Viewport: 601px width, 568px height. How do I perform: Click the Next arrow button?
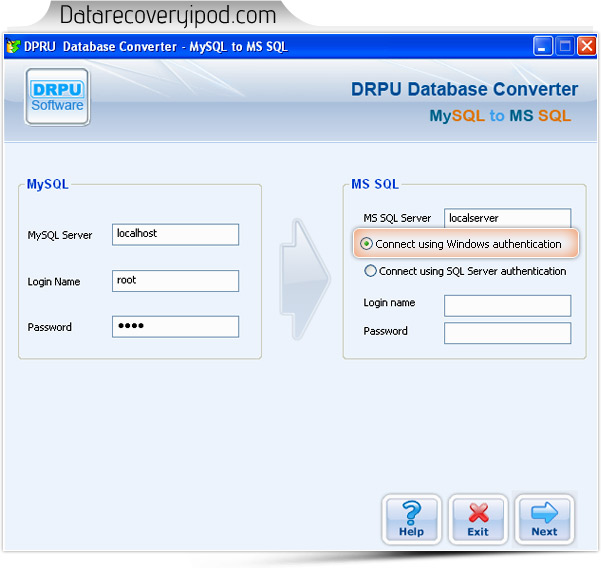point(544,519)
